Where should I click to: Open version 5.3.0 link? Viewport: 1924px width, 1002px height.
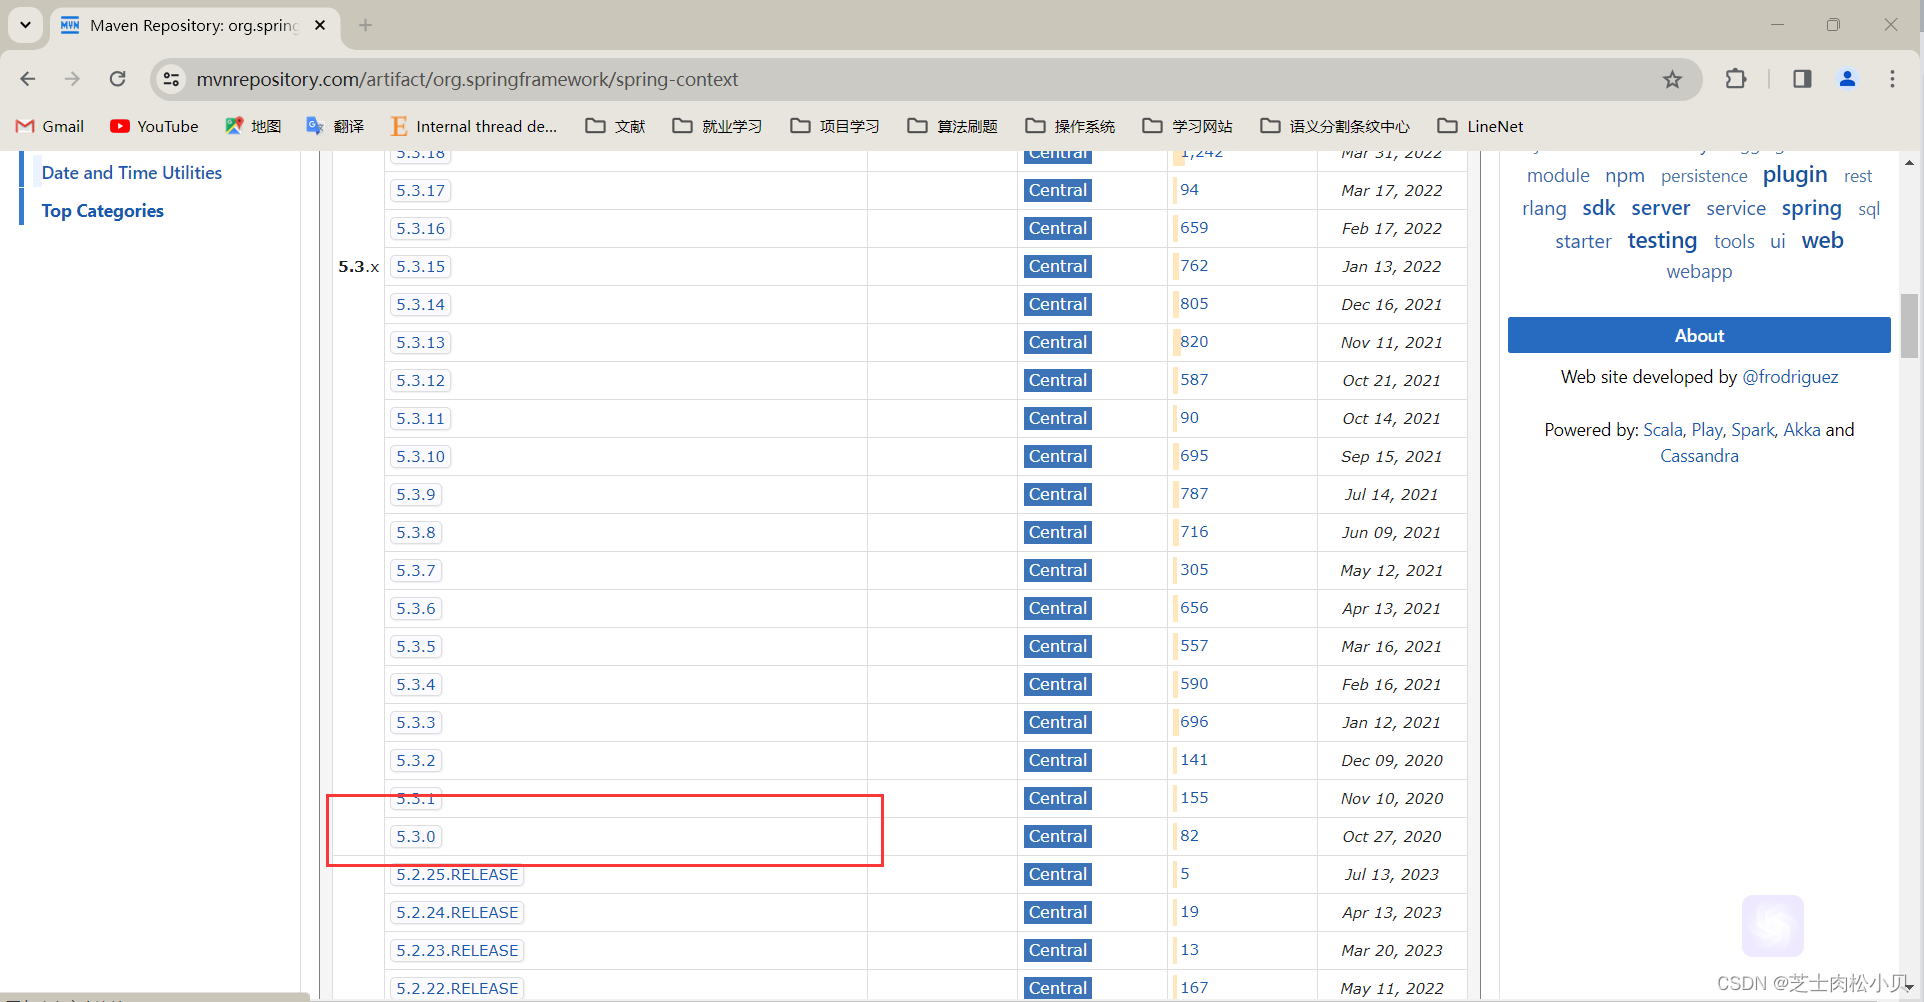click(416, 836)
